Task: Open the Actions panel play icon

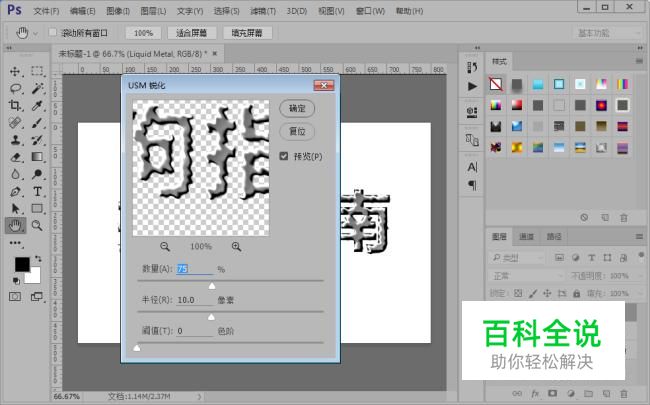Action: click(472, 86)
